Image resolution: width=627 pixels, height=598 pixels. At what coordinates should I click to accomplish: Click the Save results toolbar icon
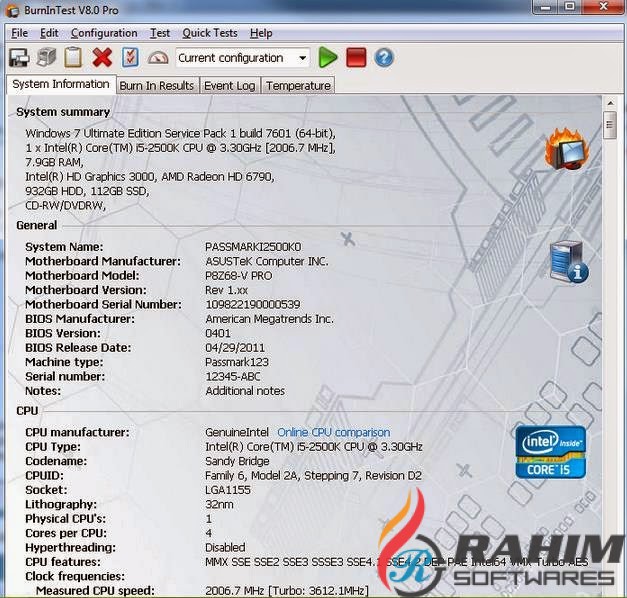(19, 58)
